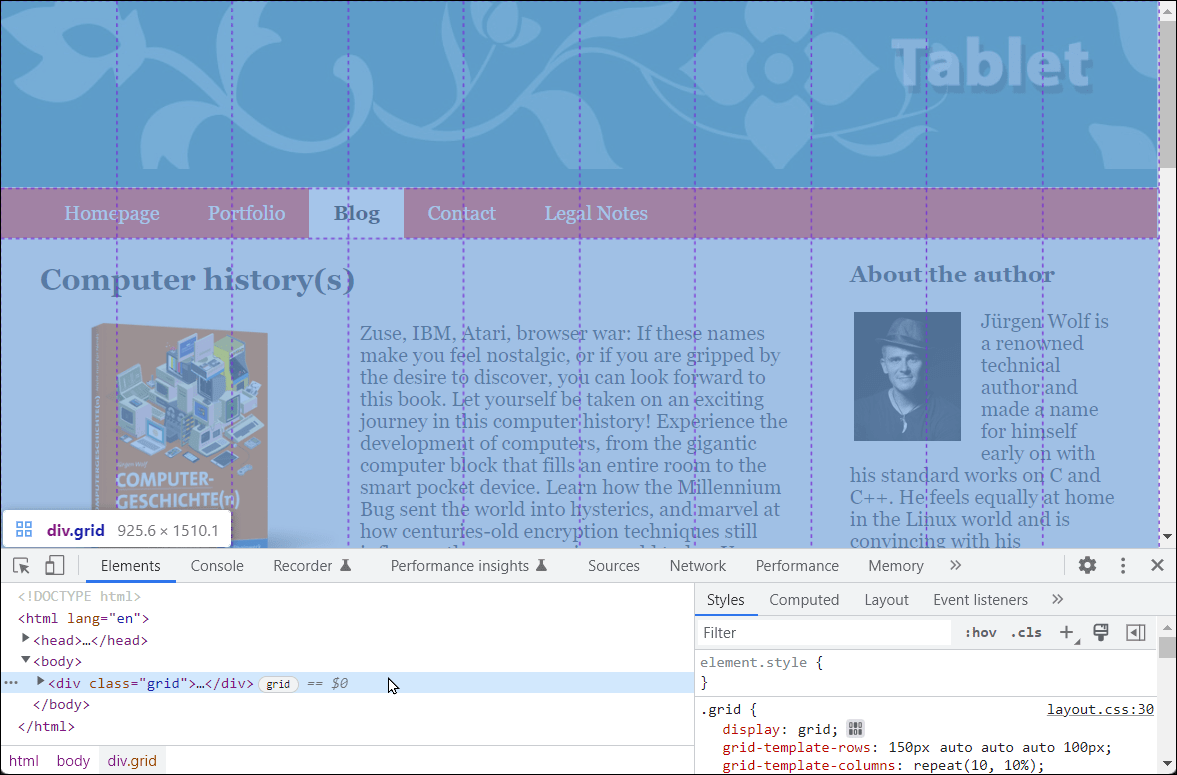Open the more panels chevron menu

click(x=955, y=565)
